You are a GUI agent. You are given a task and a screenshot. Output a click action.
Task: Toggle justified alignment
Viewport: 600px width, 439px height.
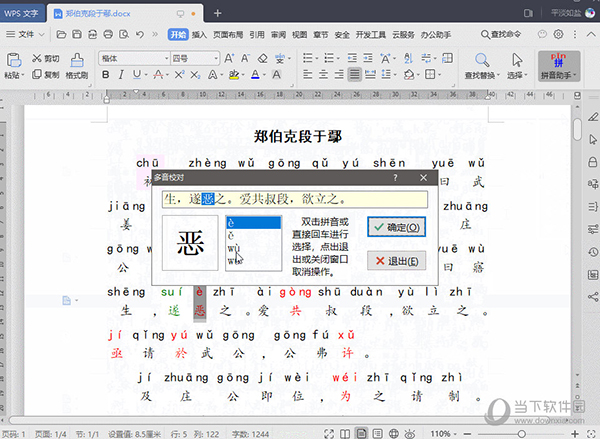click(x=355, y=74)
